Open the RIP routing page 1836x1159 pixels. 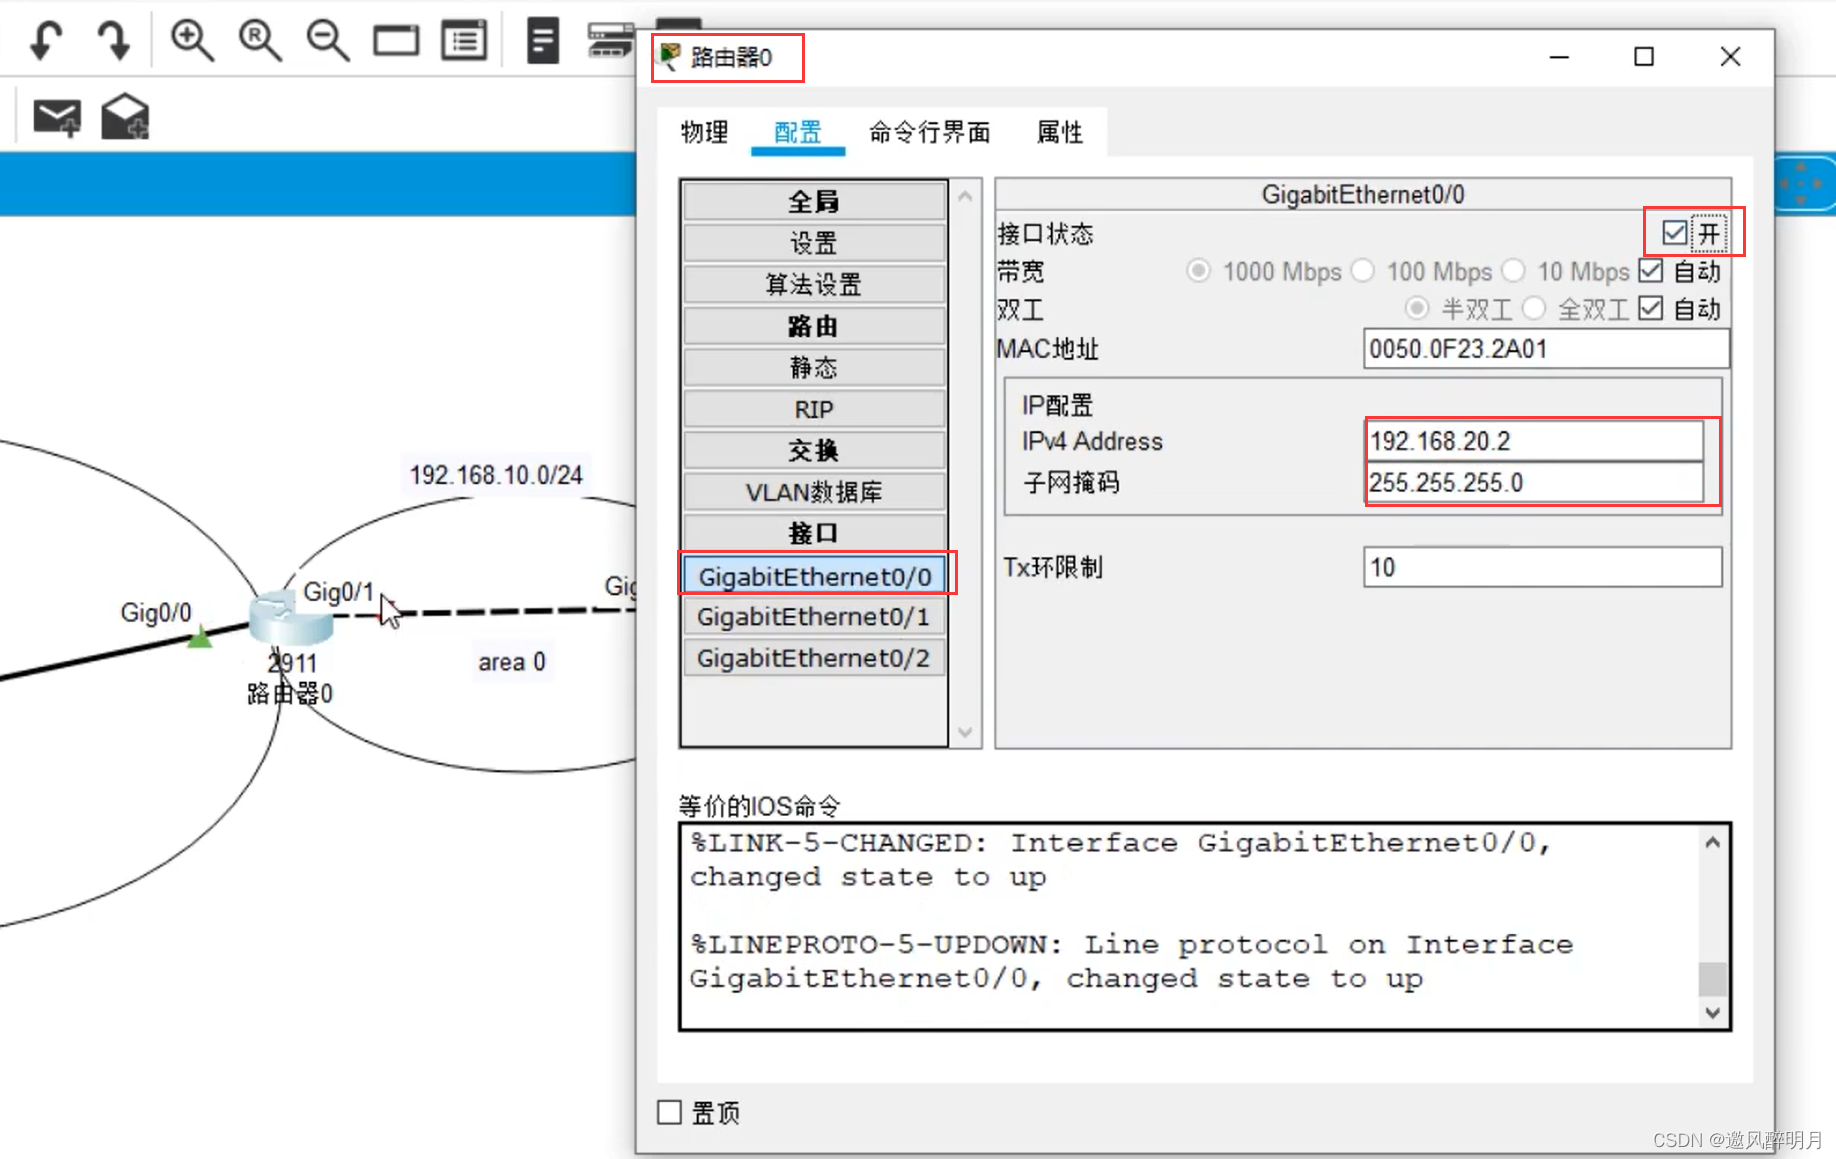(x=814, y=409)
